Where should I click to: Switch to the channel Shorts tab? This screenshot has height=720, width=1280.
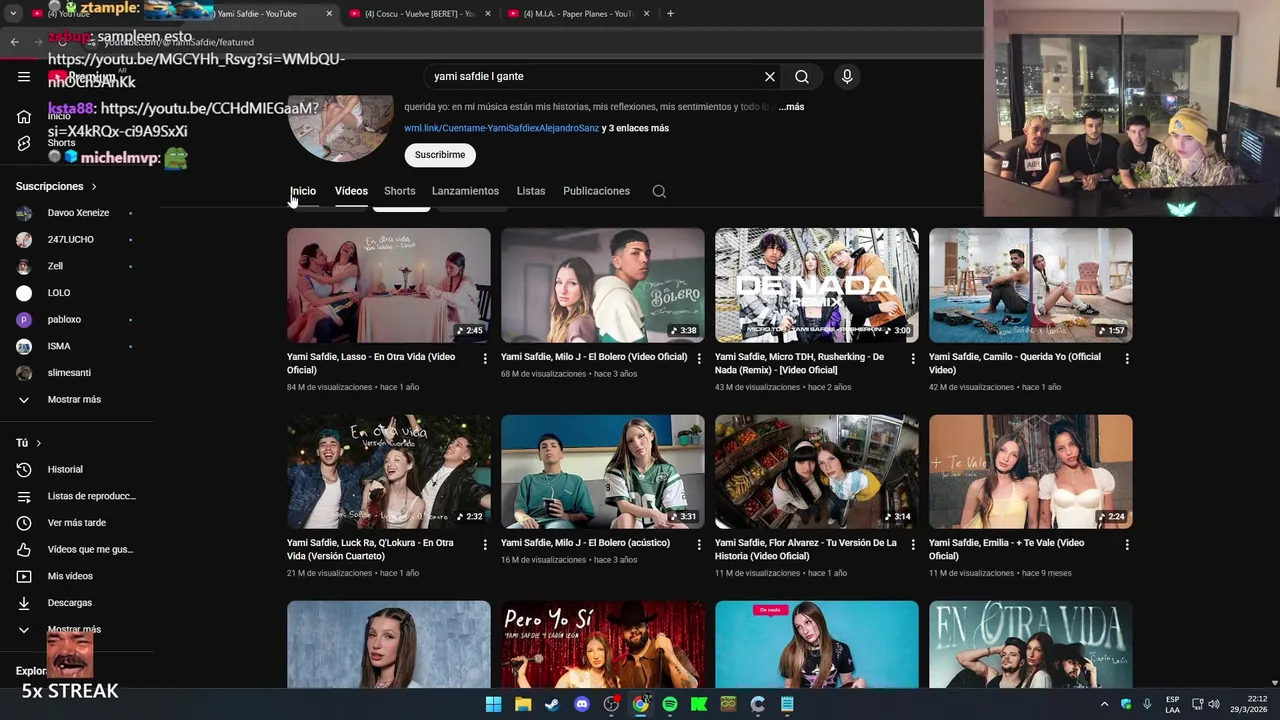click(x=399, y=191)
